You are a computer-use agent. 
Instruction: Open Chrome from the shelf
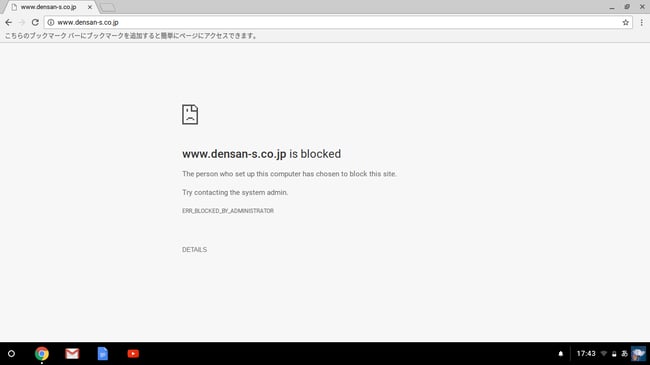41,354
